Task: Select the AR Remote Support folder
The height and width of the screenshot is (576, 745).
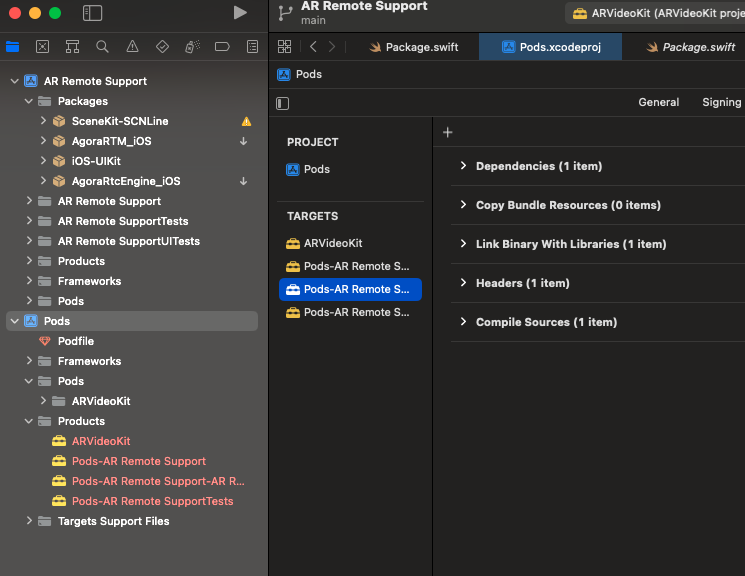Action: click(x=132, y=201)
